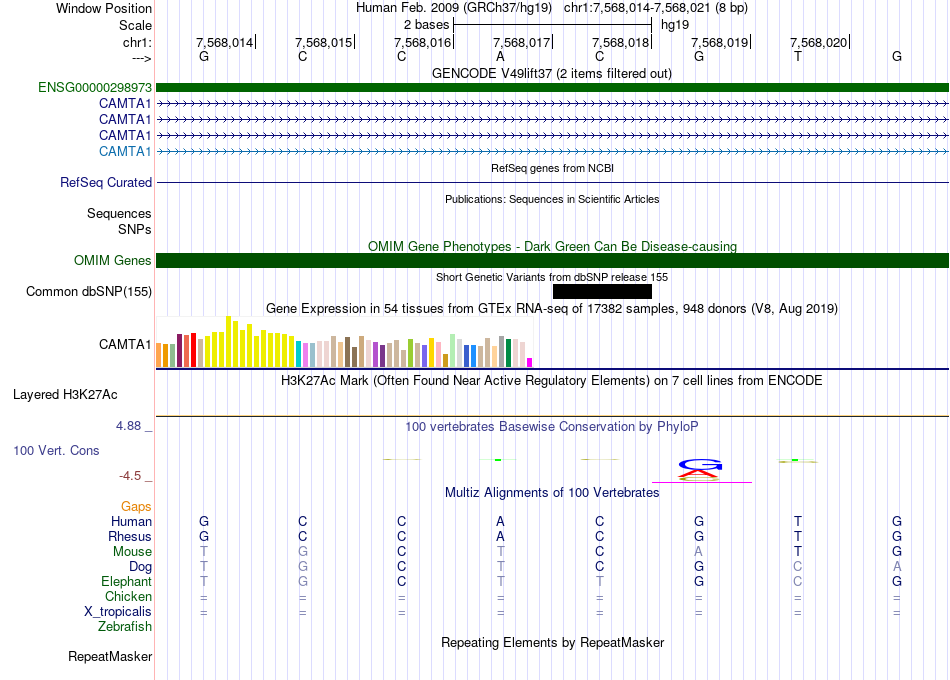This screenshot has width=950, height=680.
Task: Click the Human species row label
Action: coord(131,521)
